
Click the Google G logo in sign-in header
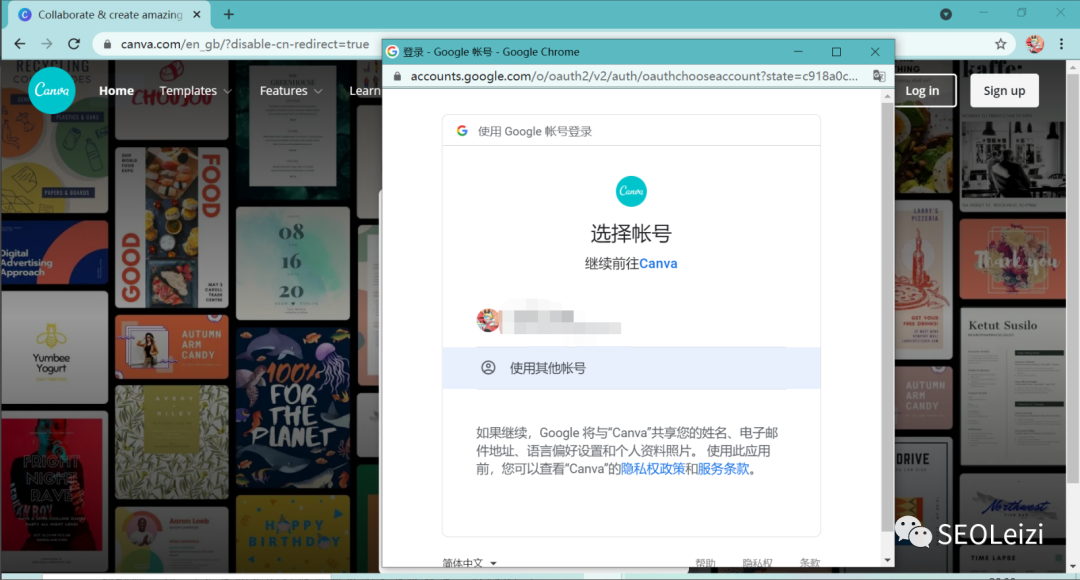click(x=462, y=131)
